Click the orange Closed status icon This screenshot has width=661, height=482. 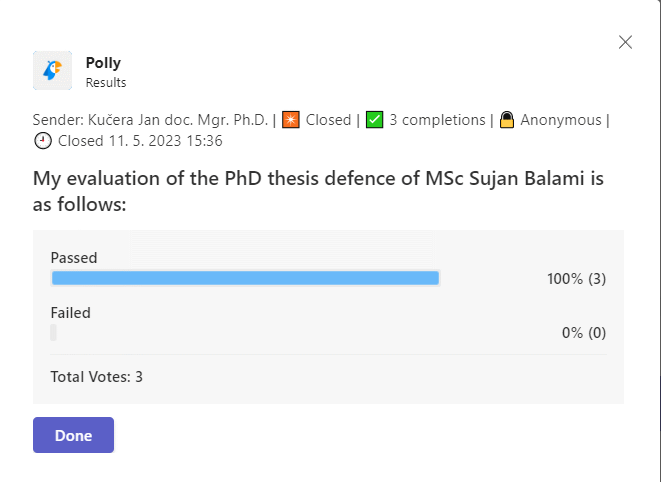tap(291, 120)
